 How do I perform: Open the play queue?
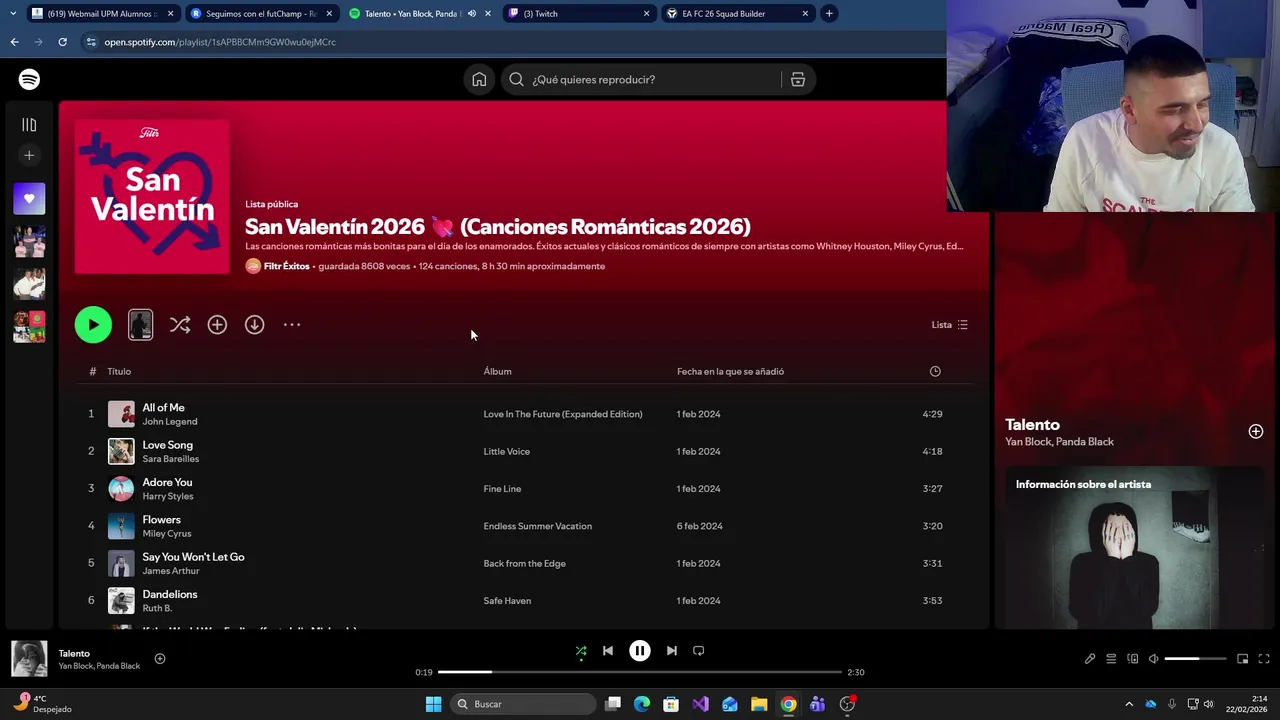point(1111,659)
